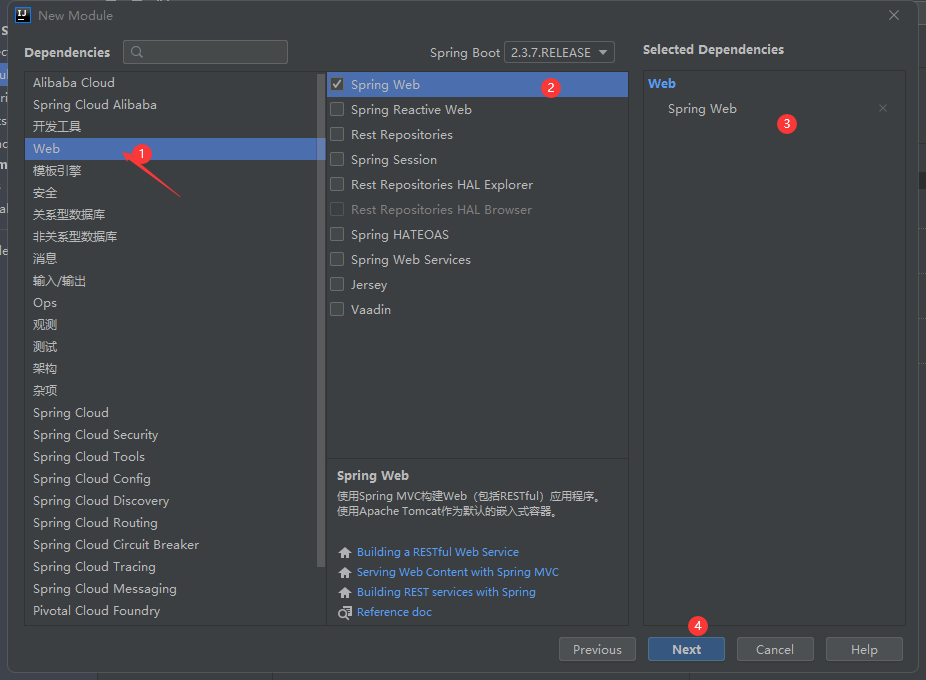926x680 pixels.
Task: Go back with the Previous button
Action: [x=597, y=649]
